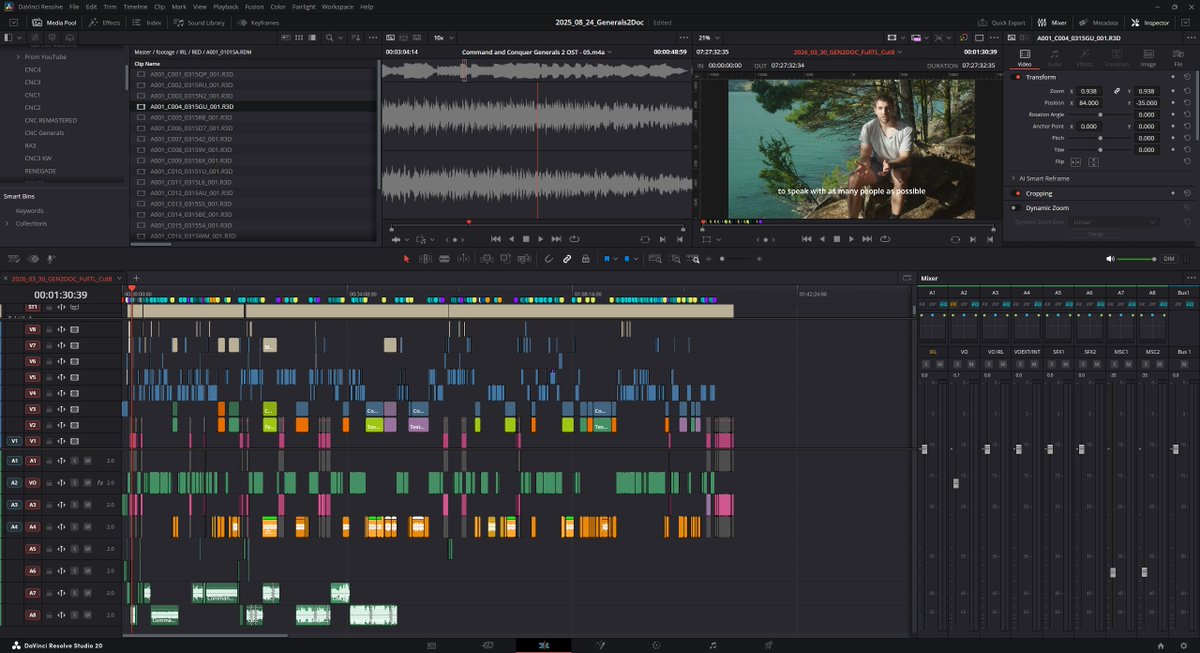Viewport: 1200px width, 653px height.
Task: Solo the A2 VO timeline track
Action: pos(74,483)
